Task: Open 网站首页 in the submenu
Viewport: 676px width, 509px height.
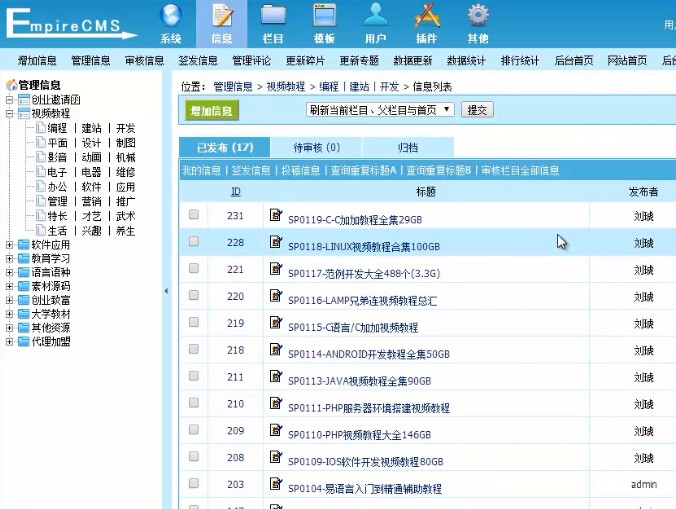Action: pos(627,60)
